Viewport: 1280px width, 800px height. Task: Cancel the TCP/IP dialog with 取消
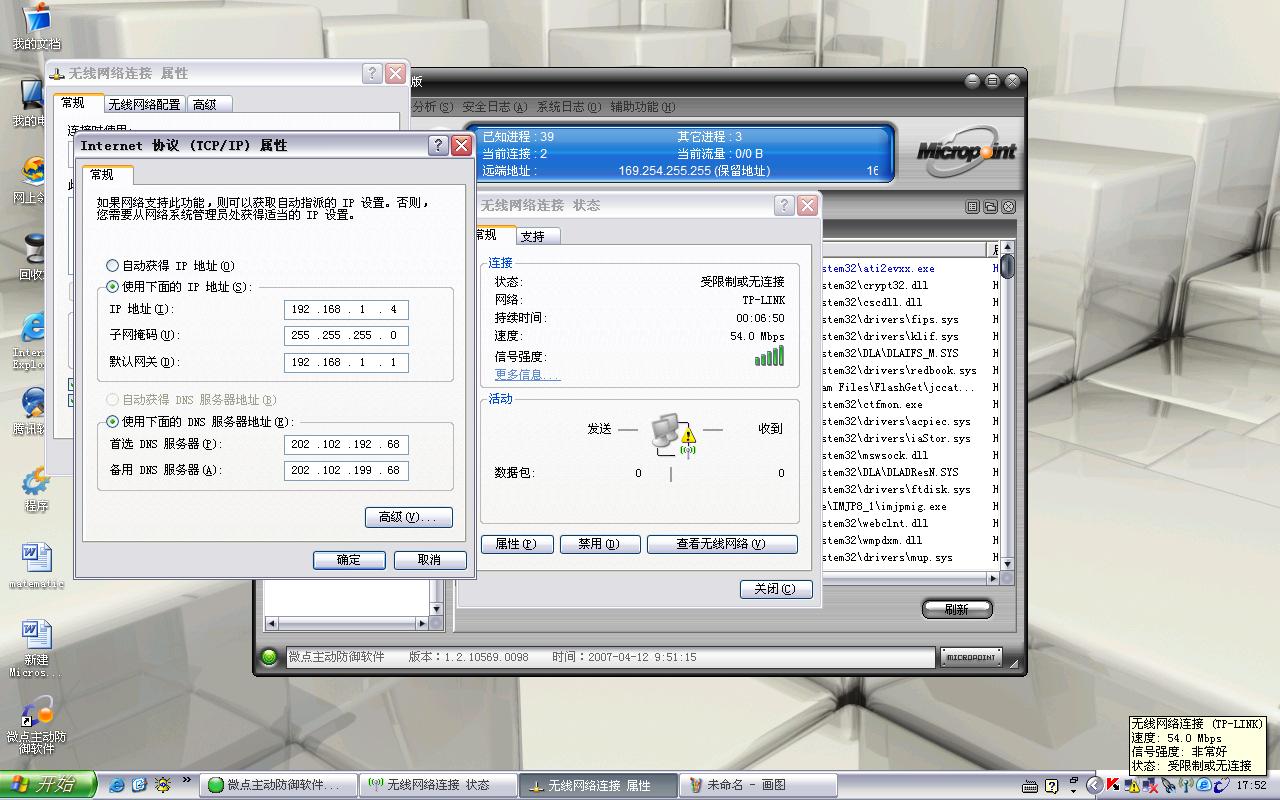[430, 560]
